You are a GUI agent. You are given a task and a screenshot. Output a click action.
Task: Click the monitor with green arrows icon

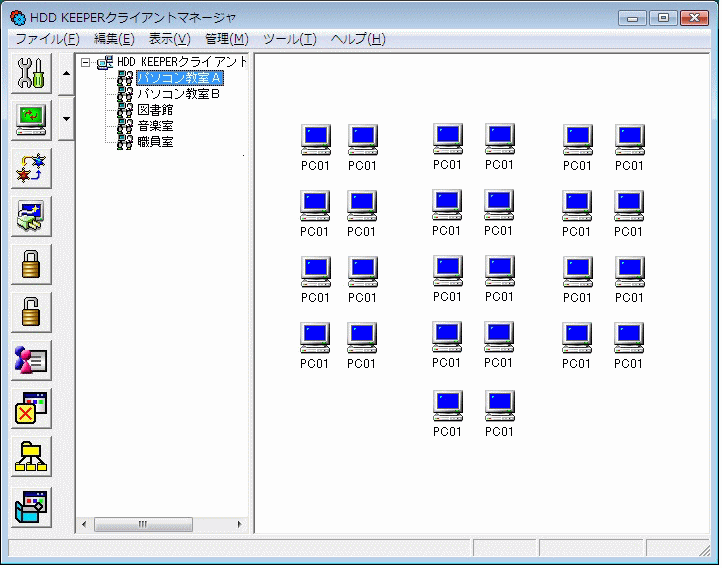(32, 121)
